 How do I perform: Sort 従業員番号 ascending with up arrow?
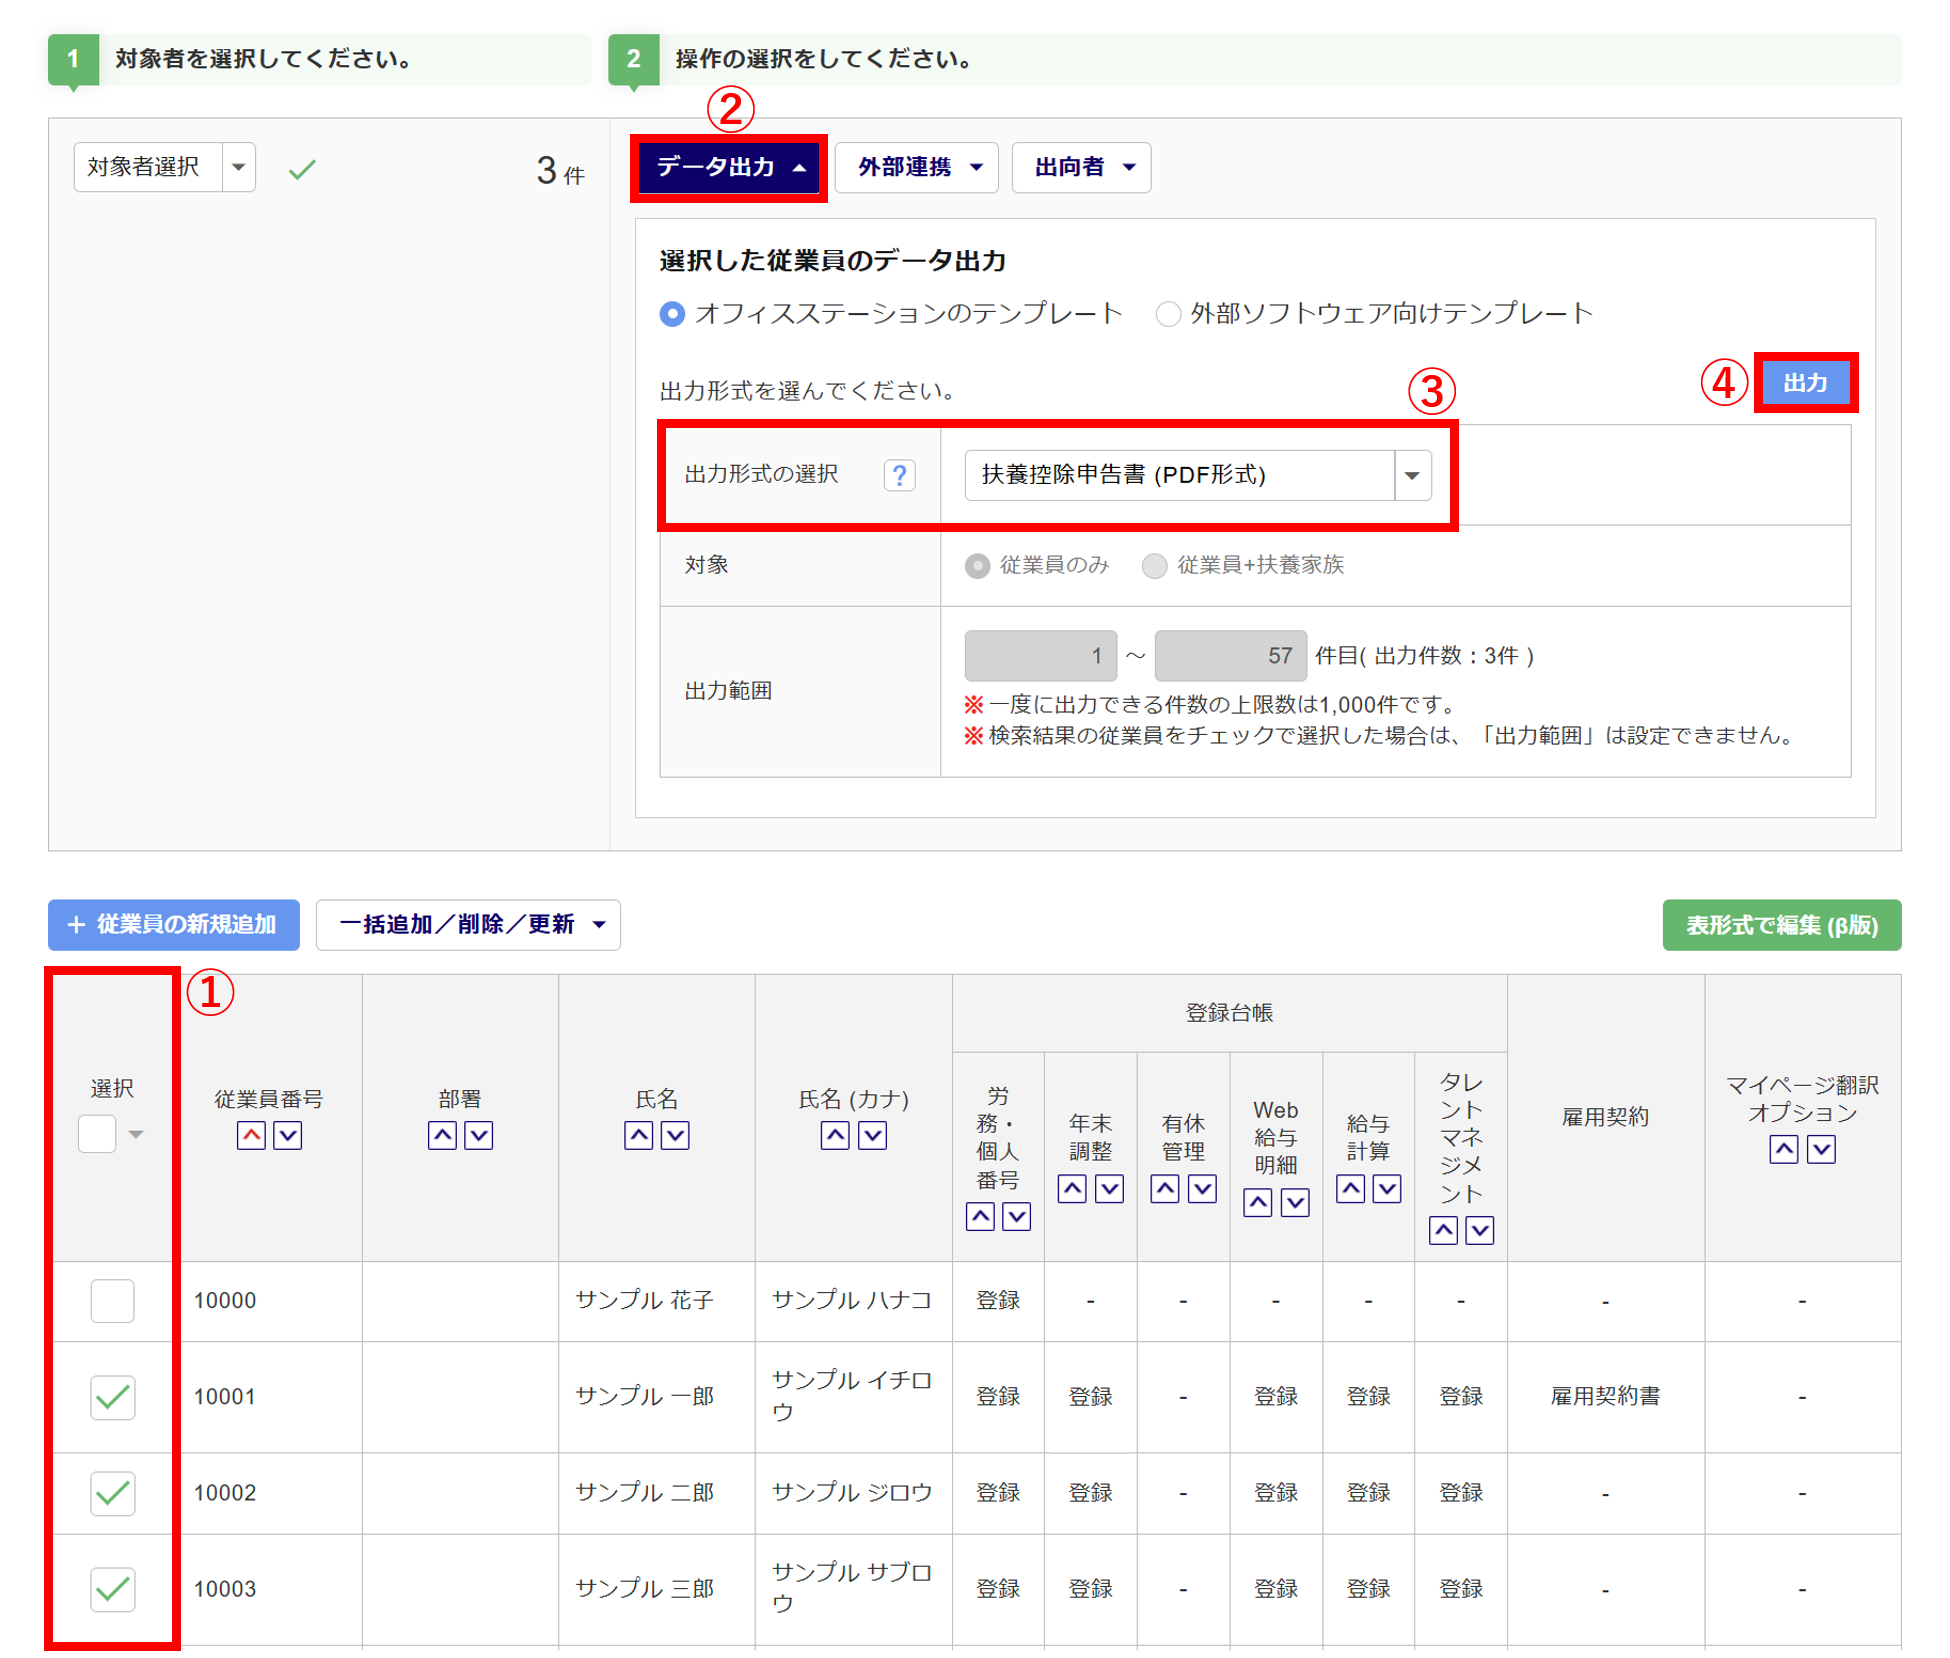click(x=251, y=1135)
